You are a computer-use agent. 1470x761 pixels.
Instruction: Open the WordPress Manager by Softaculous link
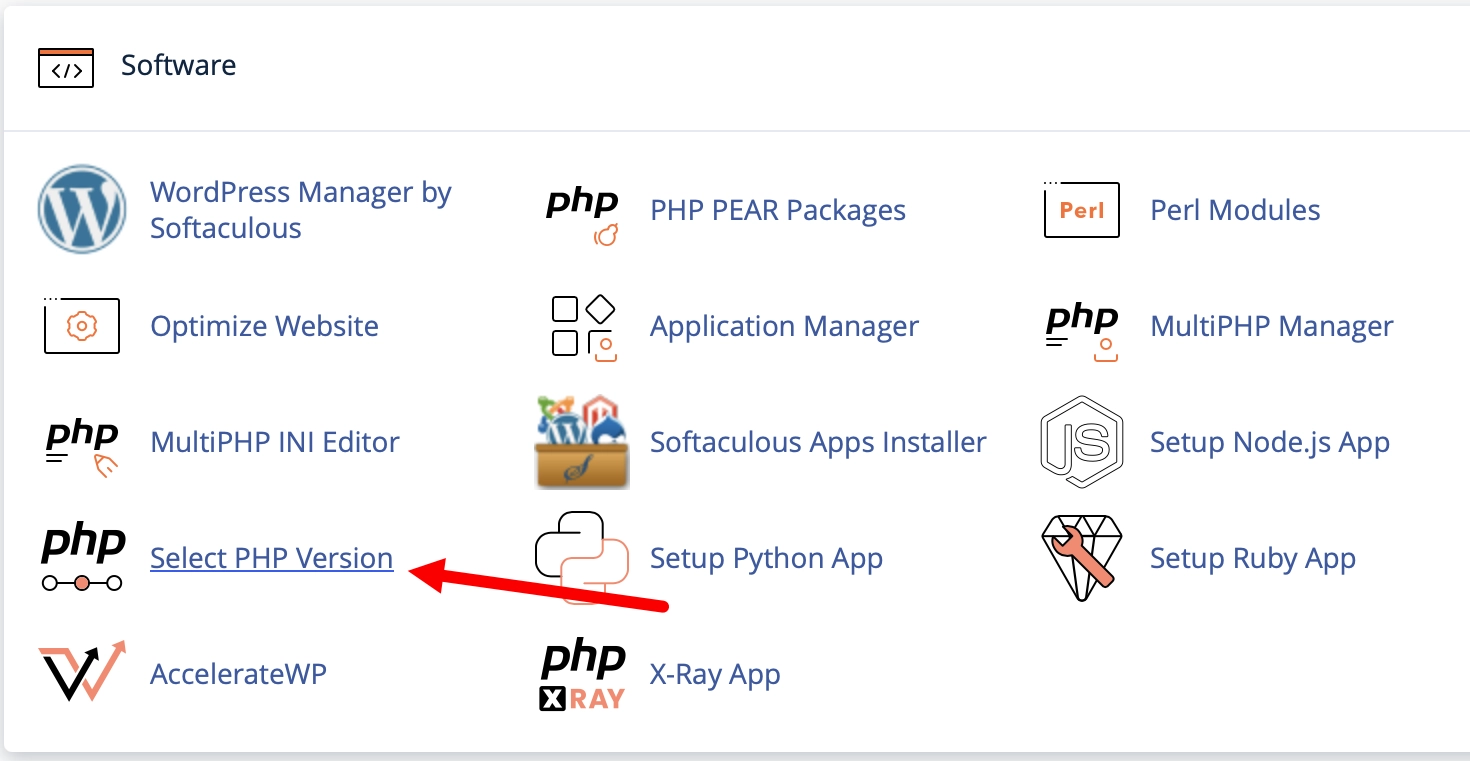click(301, 210)
